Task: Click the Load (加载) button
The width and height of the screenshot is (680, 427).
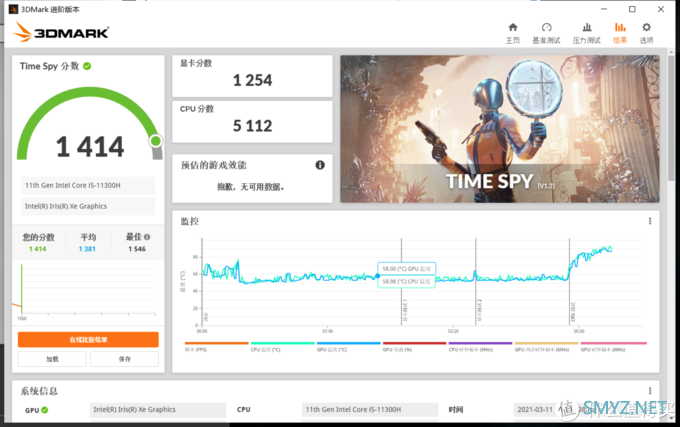Action: click(x=52, y=359)
